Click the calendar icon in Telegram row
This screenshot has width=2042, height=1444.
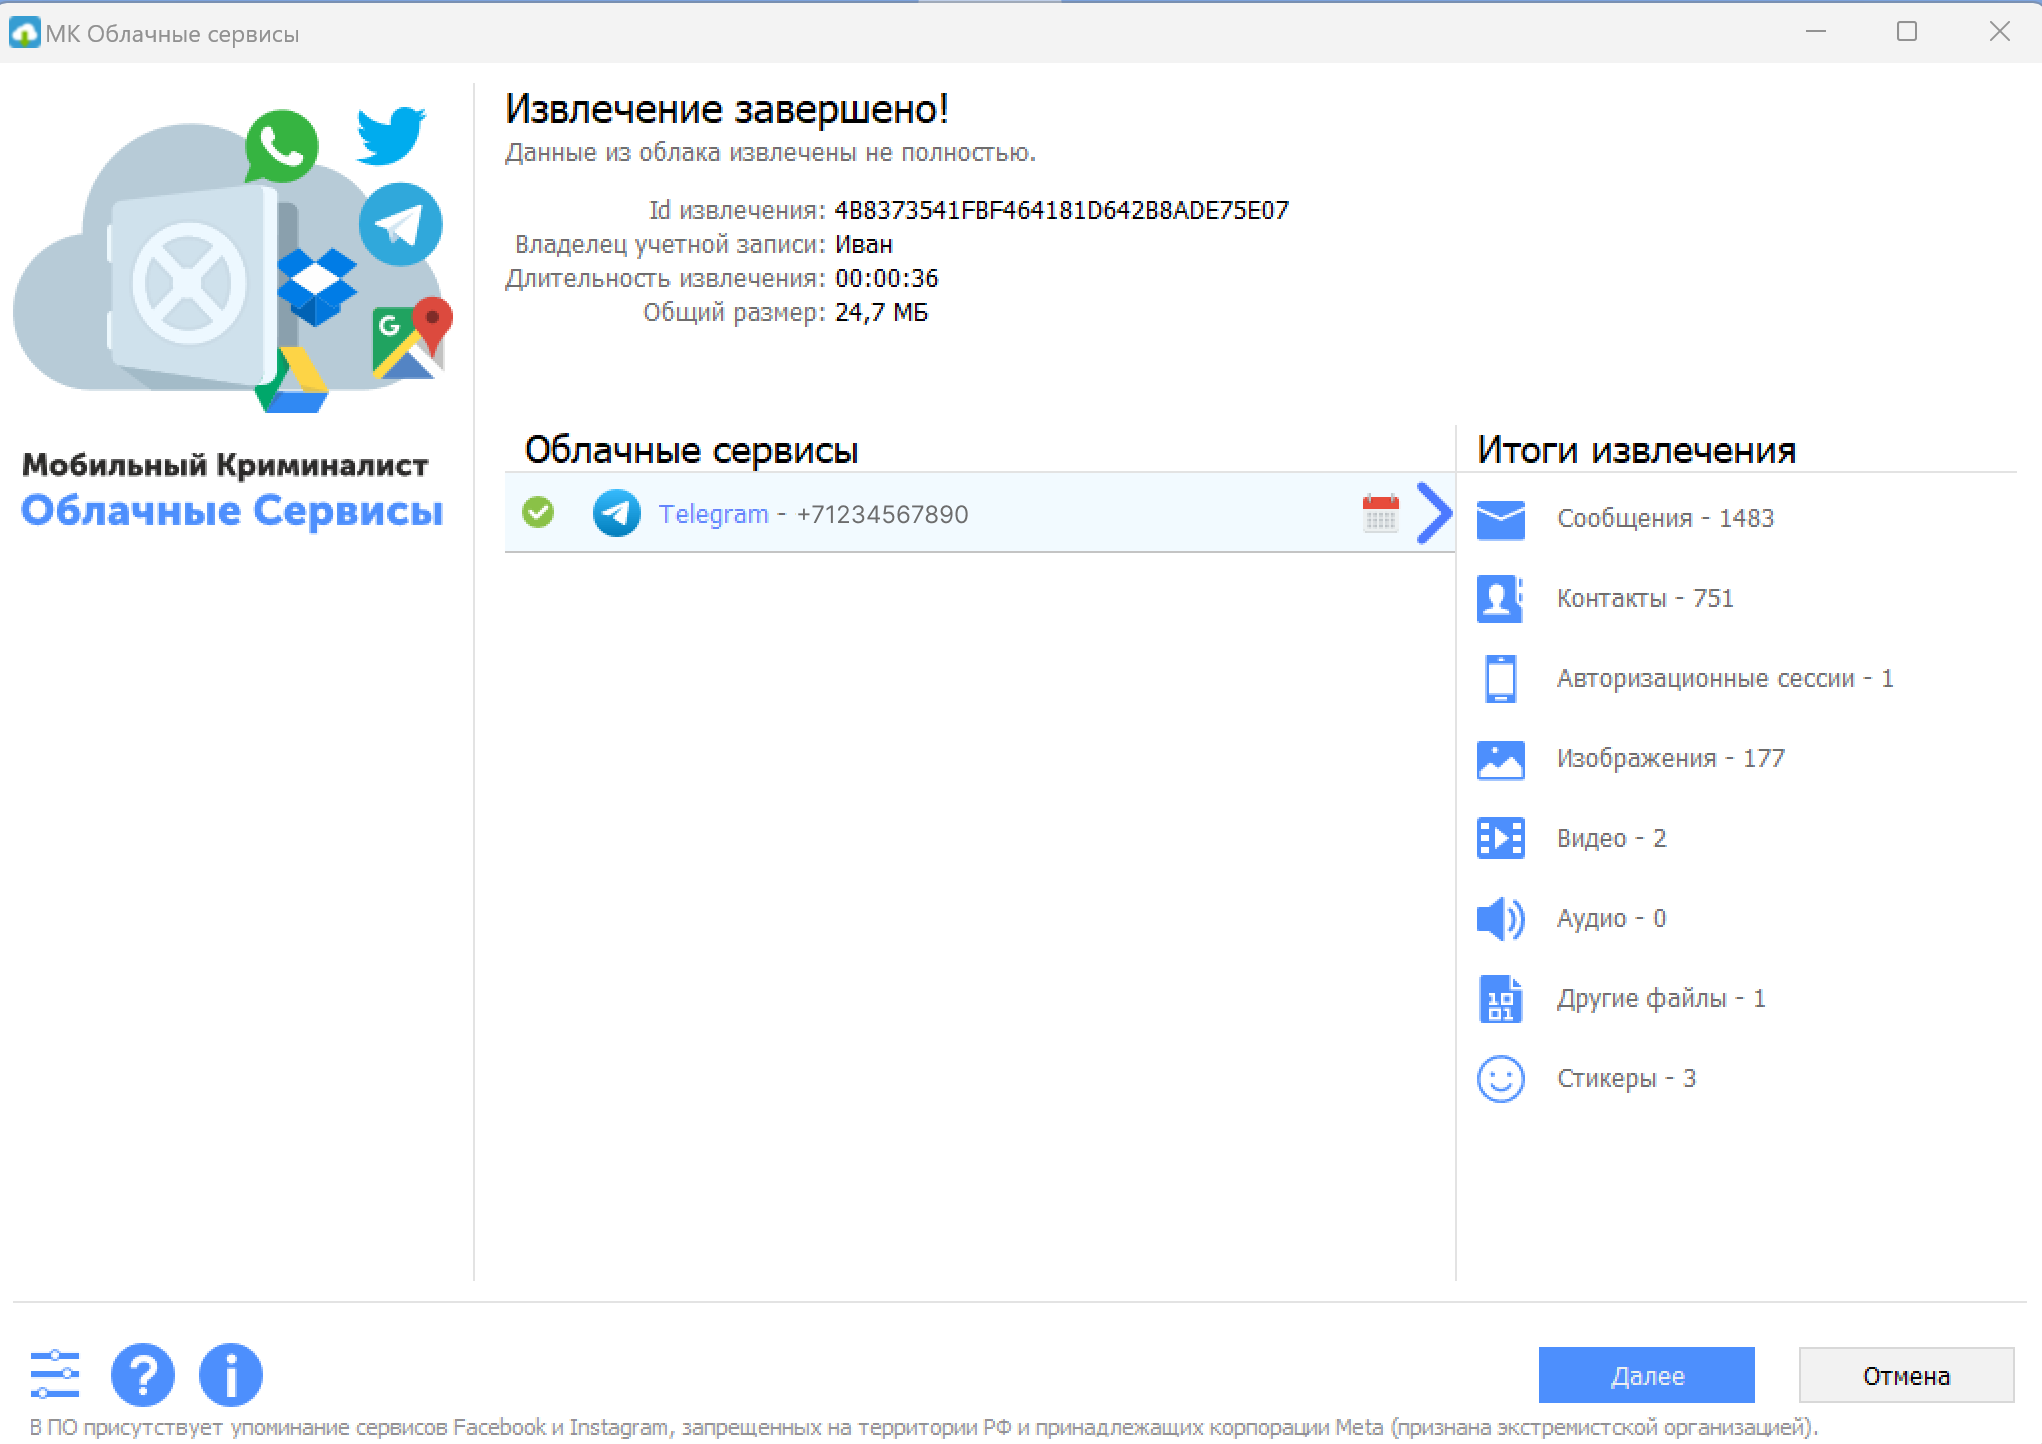(x=1380, y=514)
